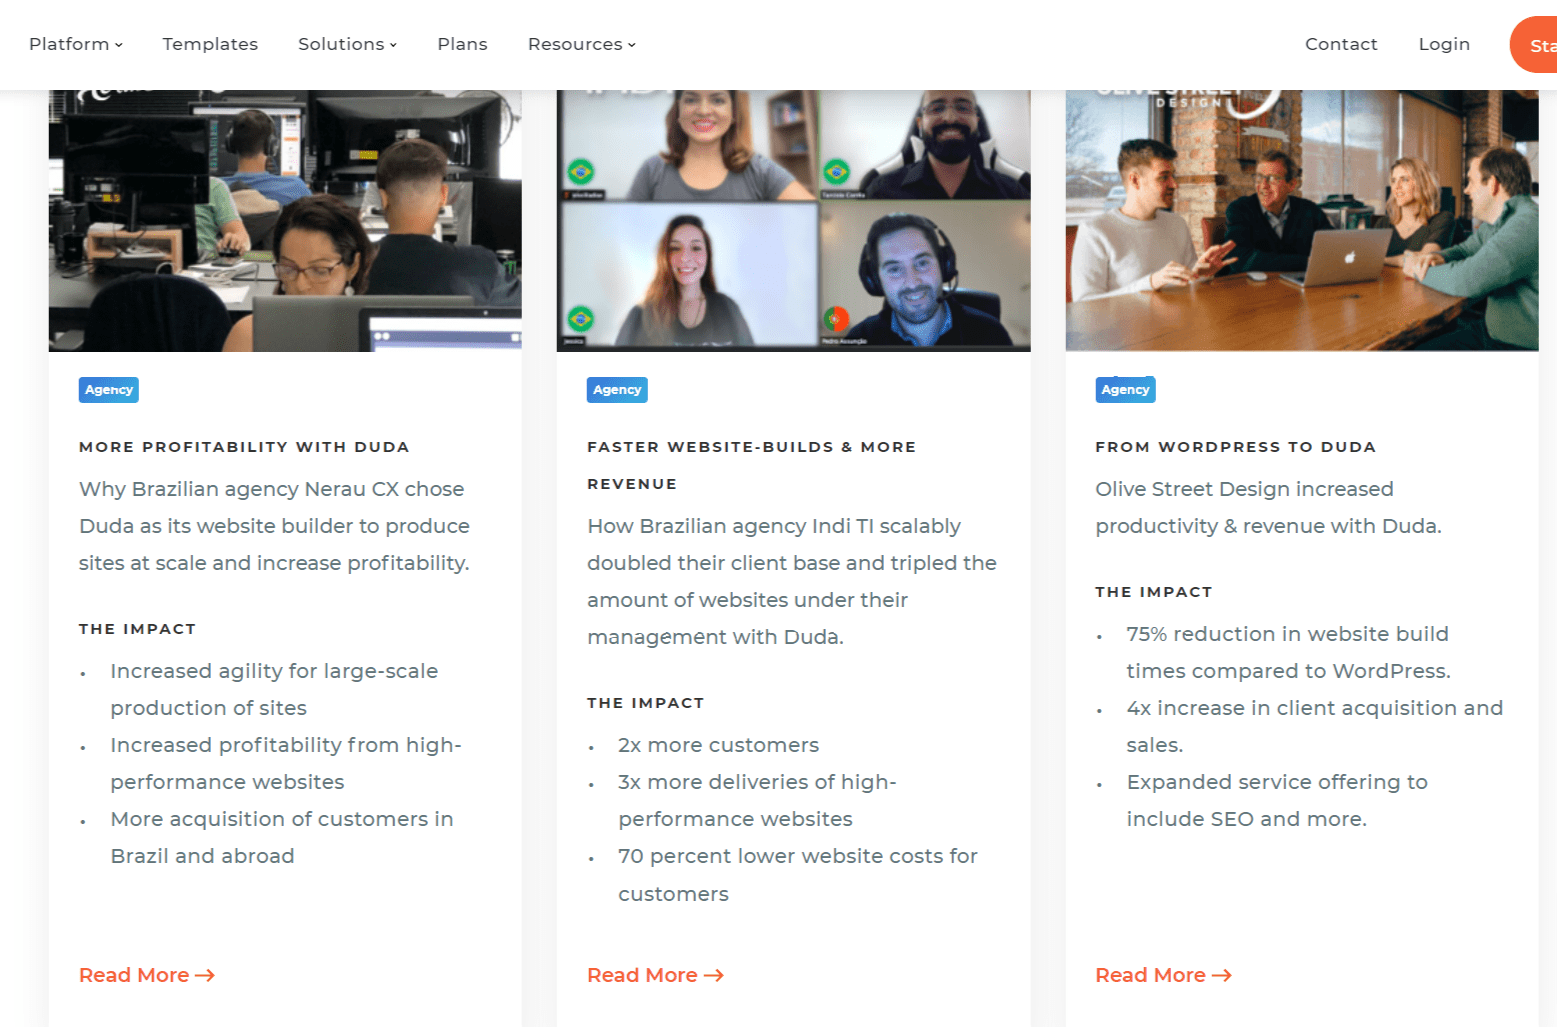Click the Olive Street Read More arrow icon
The height and width of the screenshot is (1027, 1557).
coord(1222,976)
